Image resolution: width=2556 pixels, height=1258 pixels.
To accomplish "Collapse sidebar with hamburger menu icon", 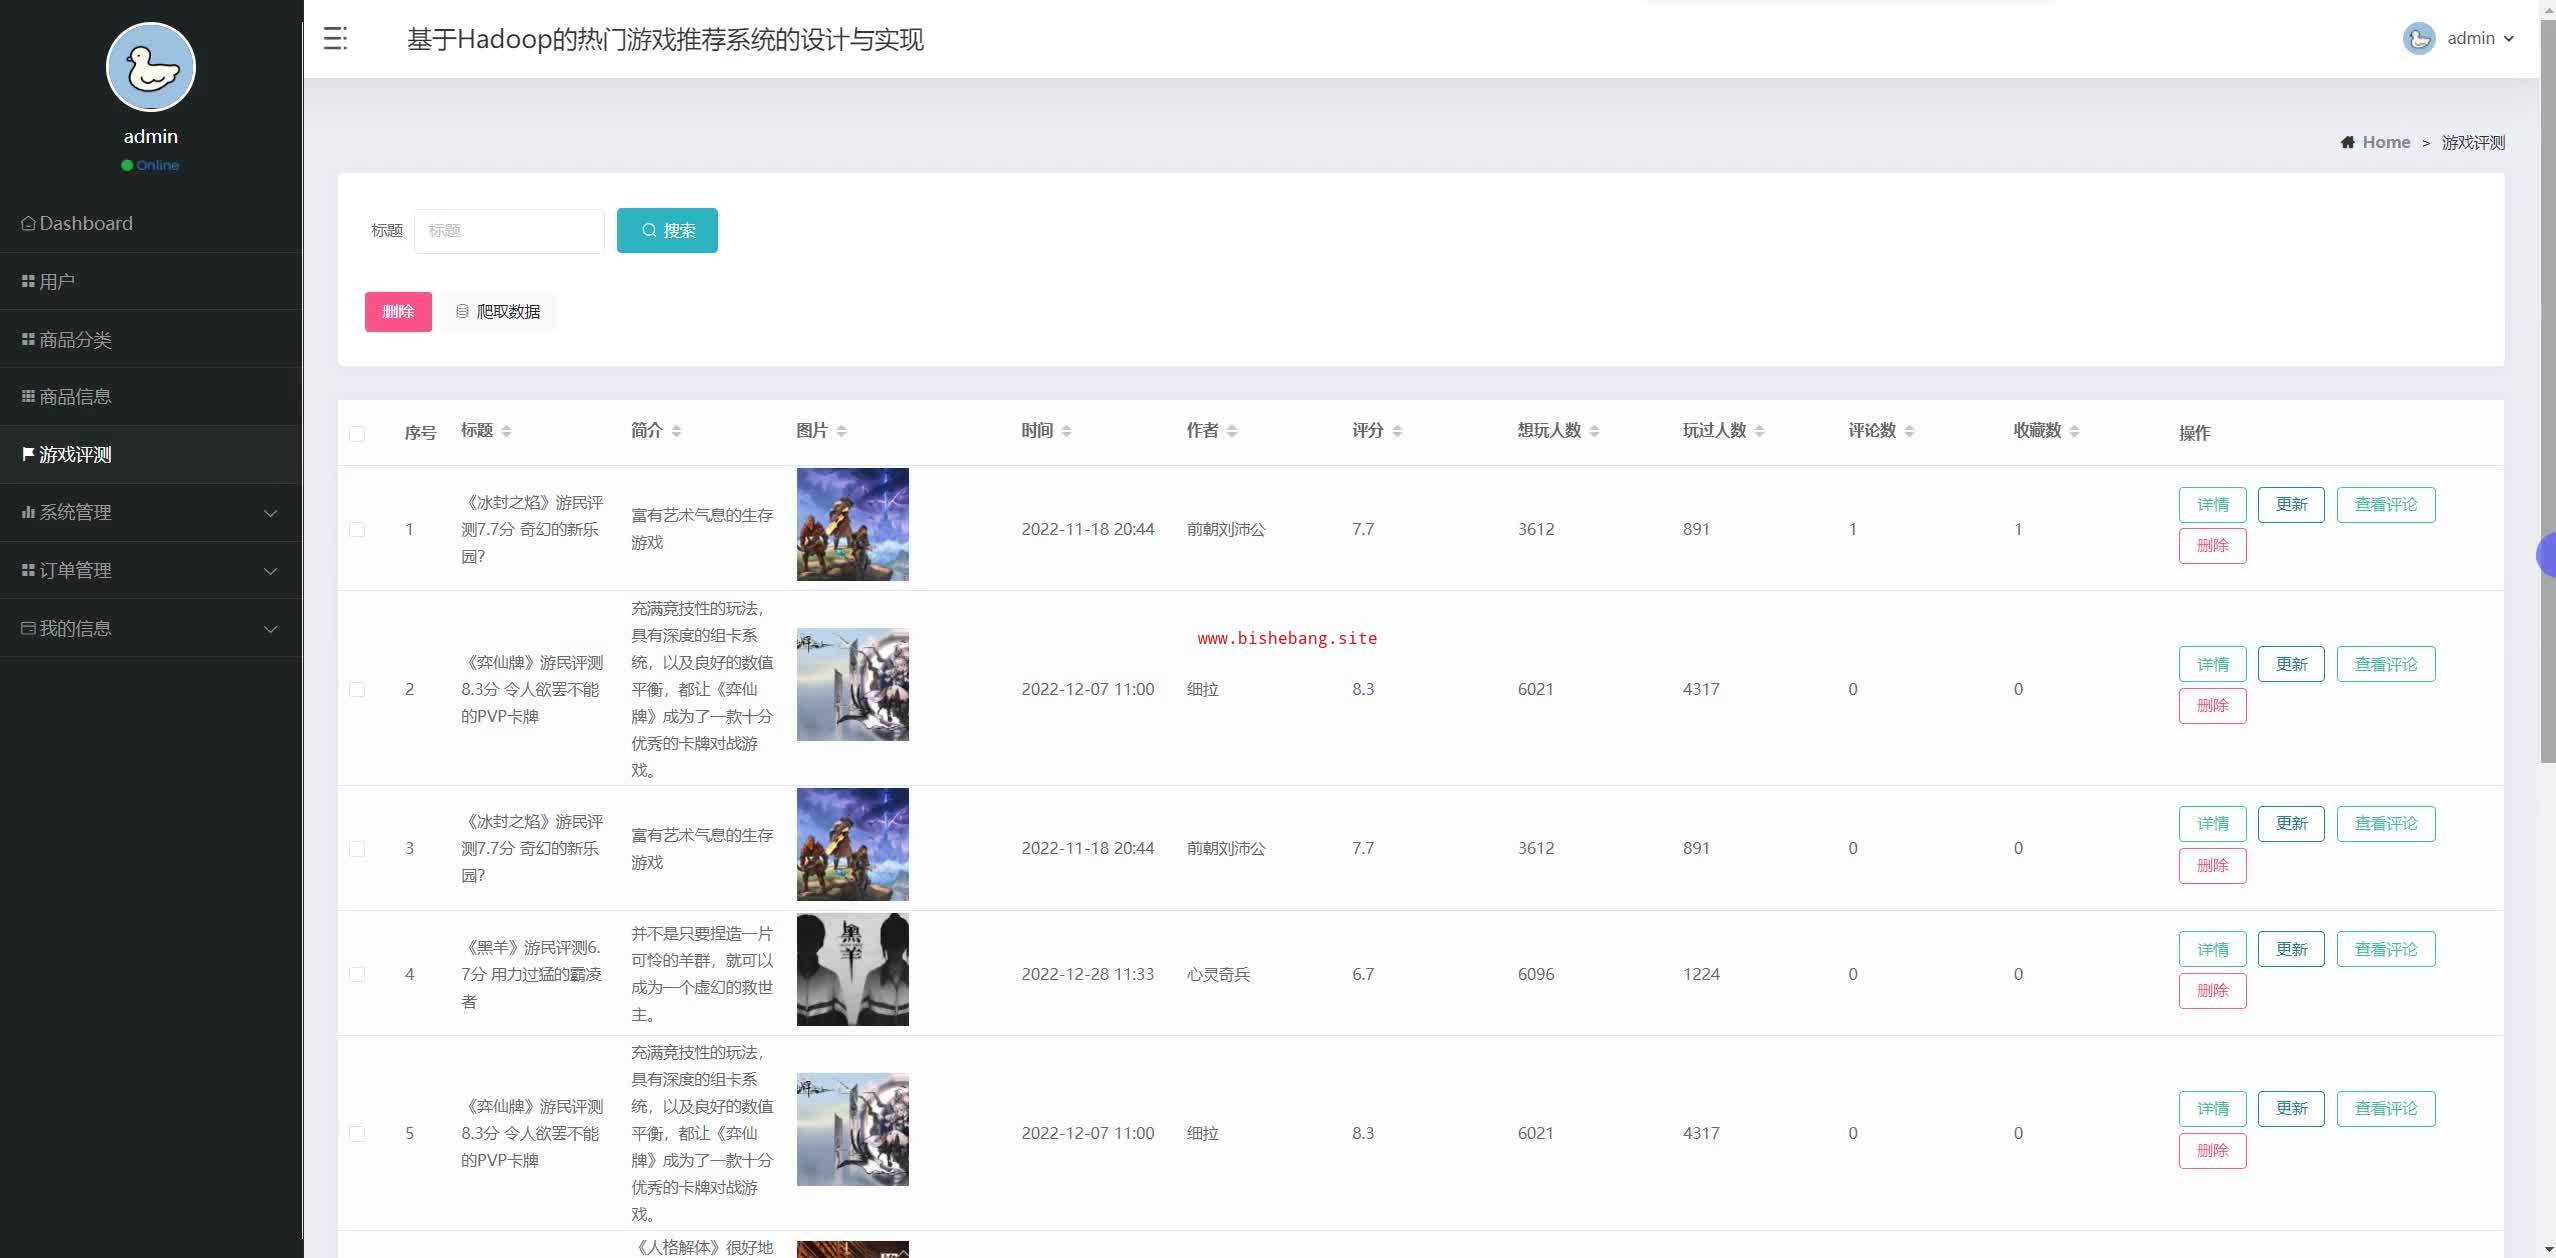I will (x=335, y=39).
